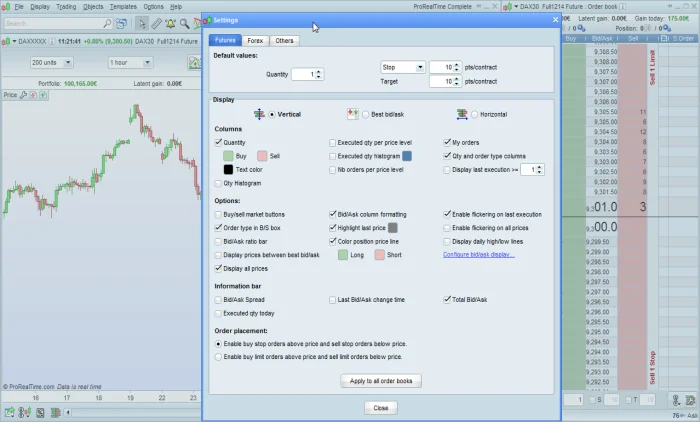The height and width of the screenshot is (422, 700).
Task: Select the cursor pointer tool
Action: coord(142,22)
